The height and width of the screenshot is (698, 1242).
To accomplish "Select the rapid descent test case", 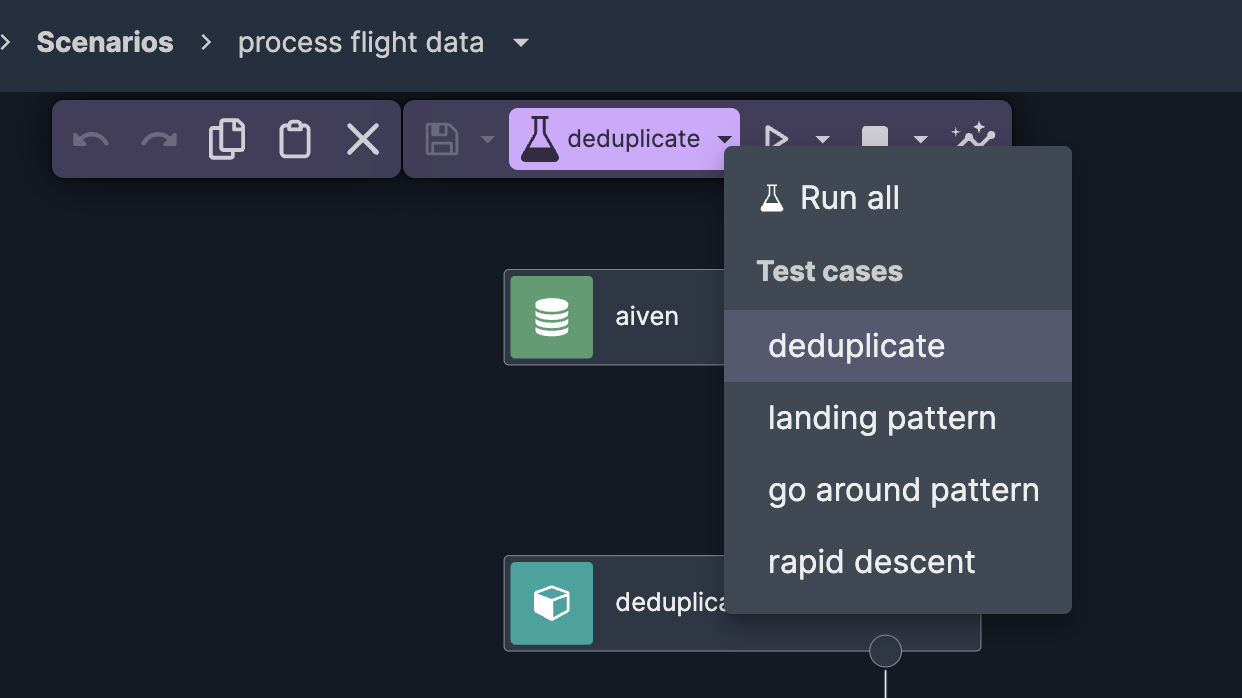I will tap(871, 561).
